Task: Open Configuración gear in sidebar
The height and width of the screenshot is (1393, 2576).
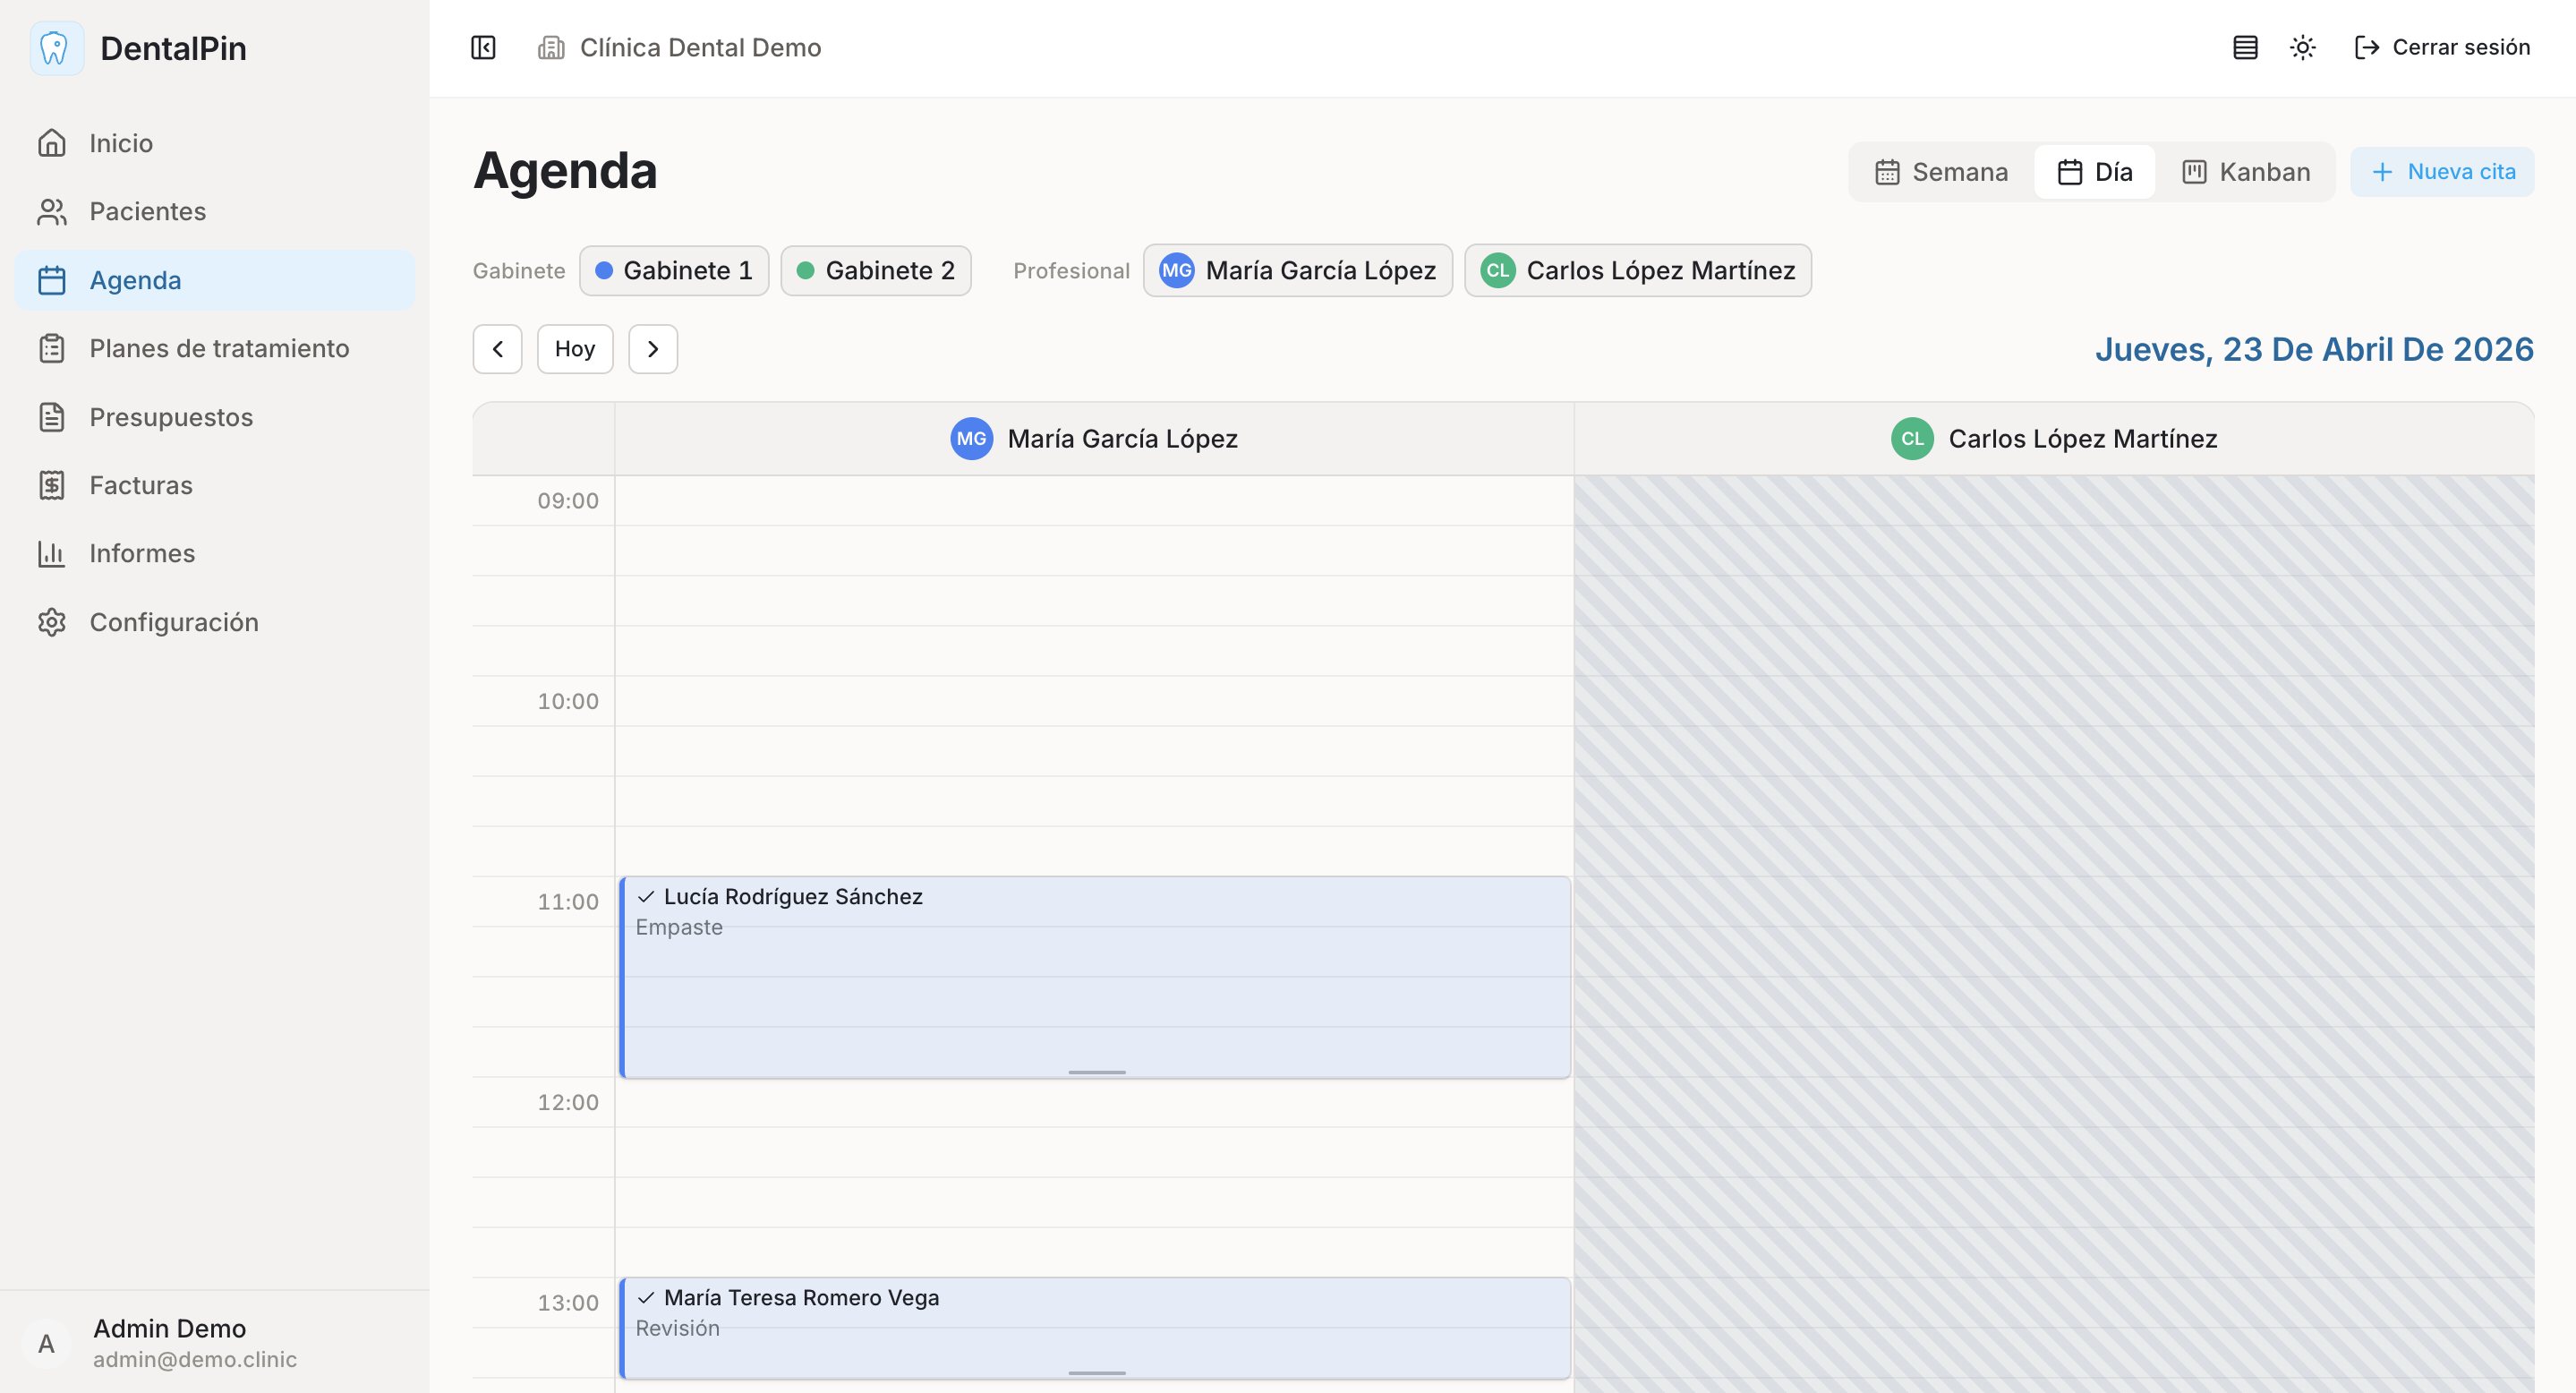Action: 52,622
